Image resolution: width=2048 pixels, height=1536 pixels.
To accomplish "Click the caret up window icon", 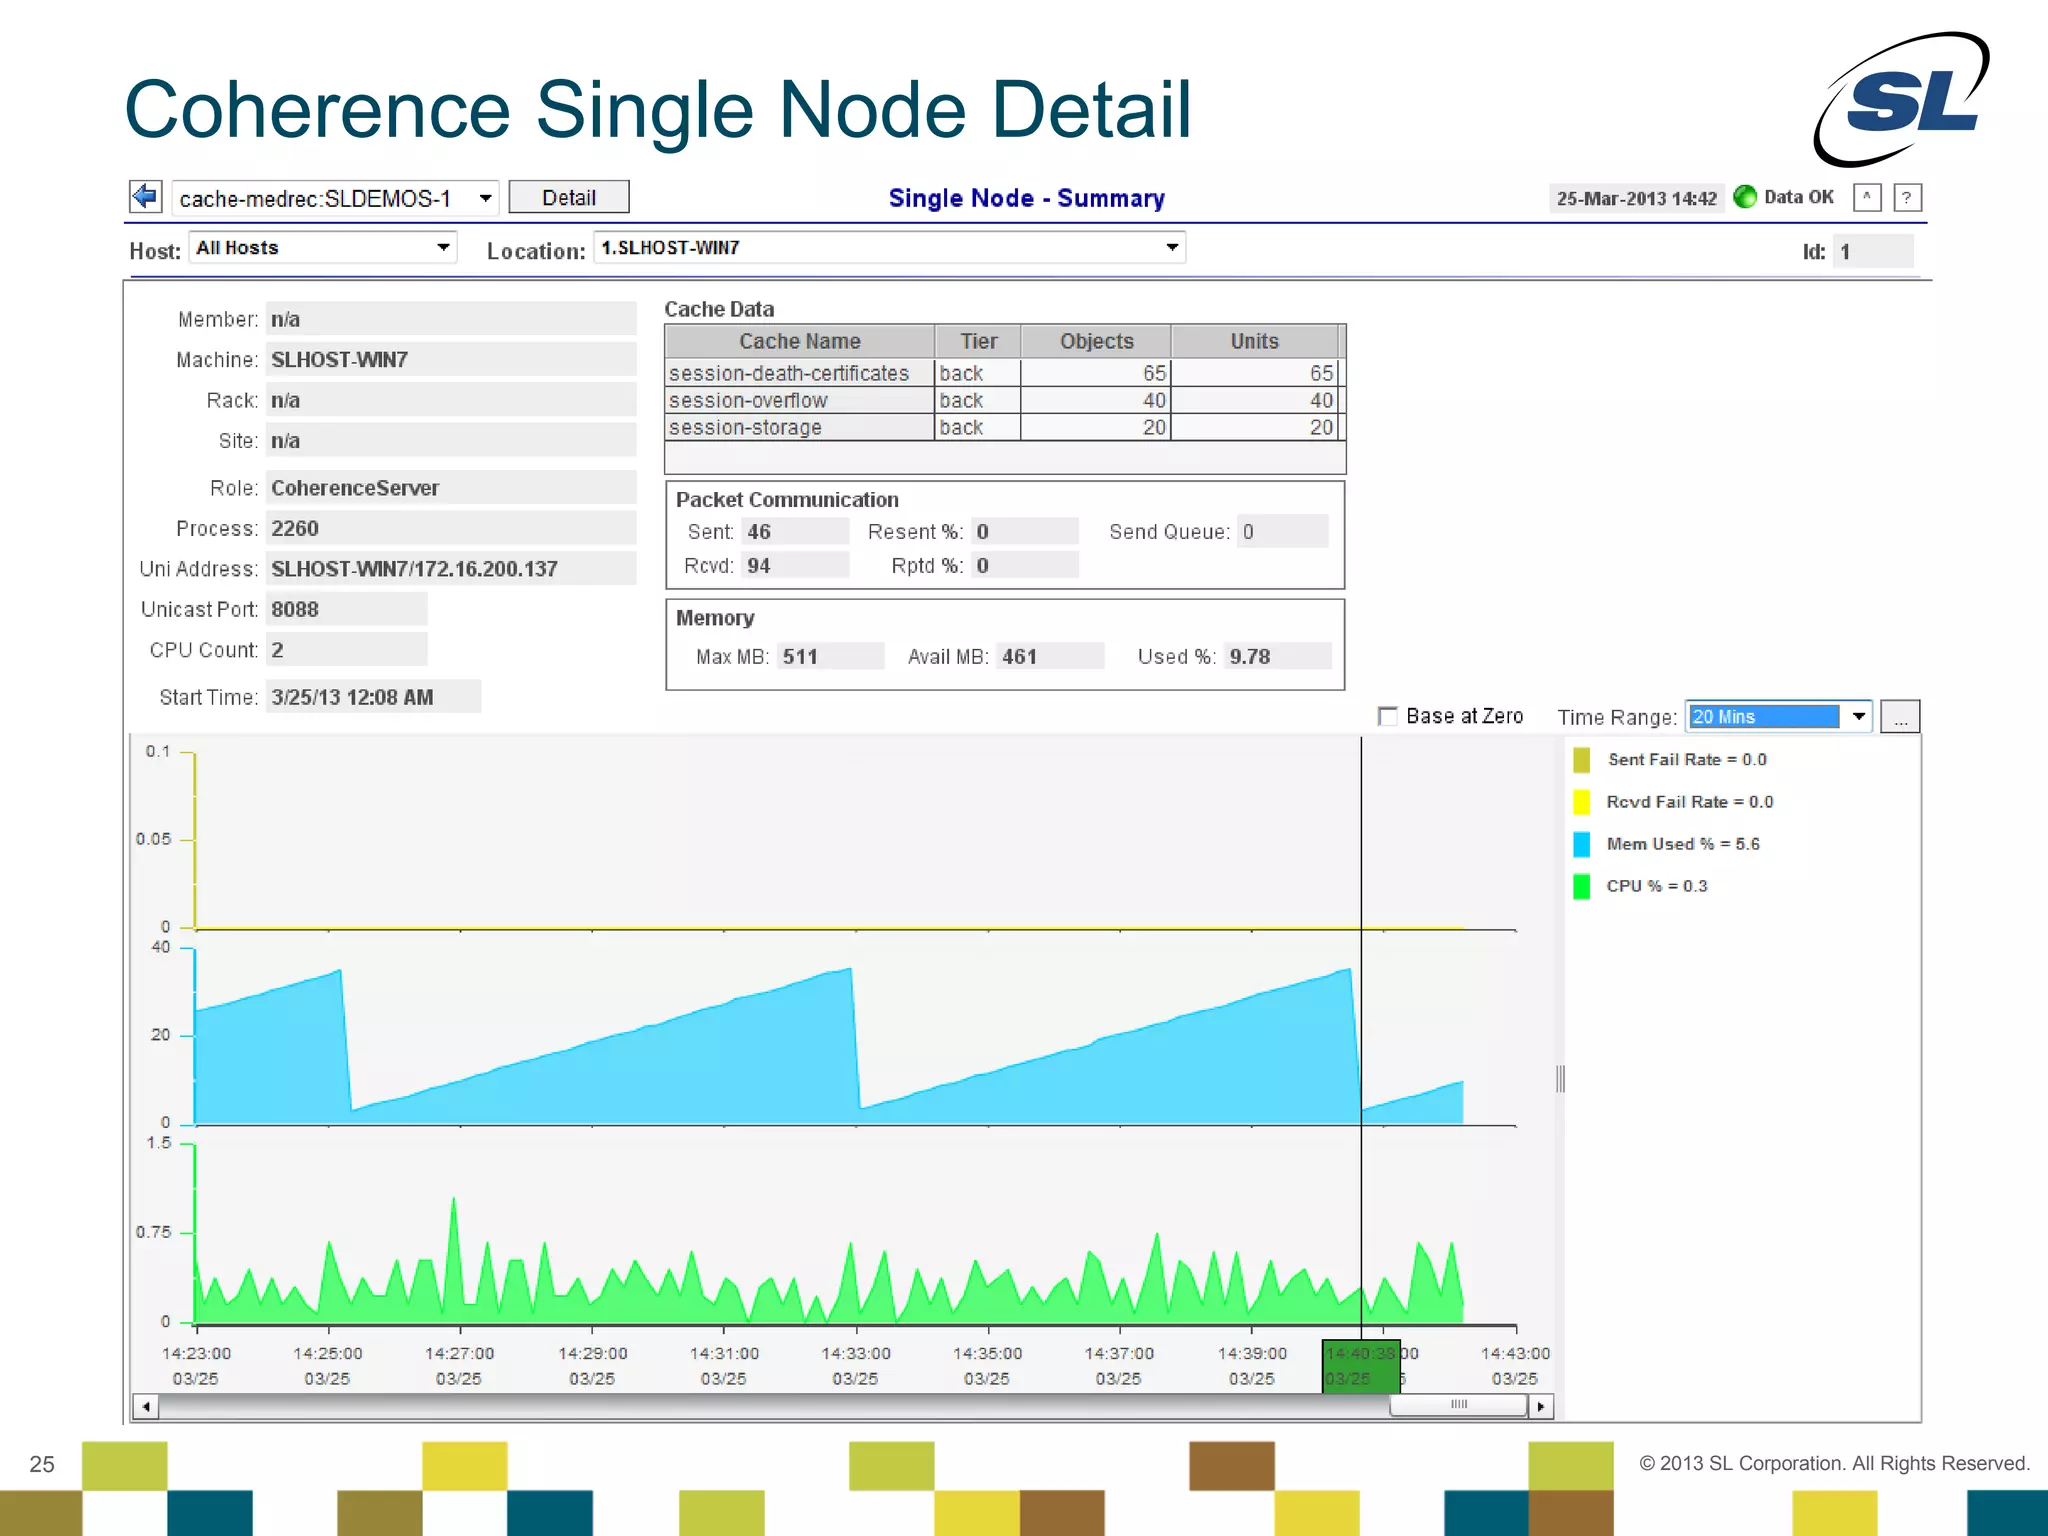I will (x=1866, y=198).
